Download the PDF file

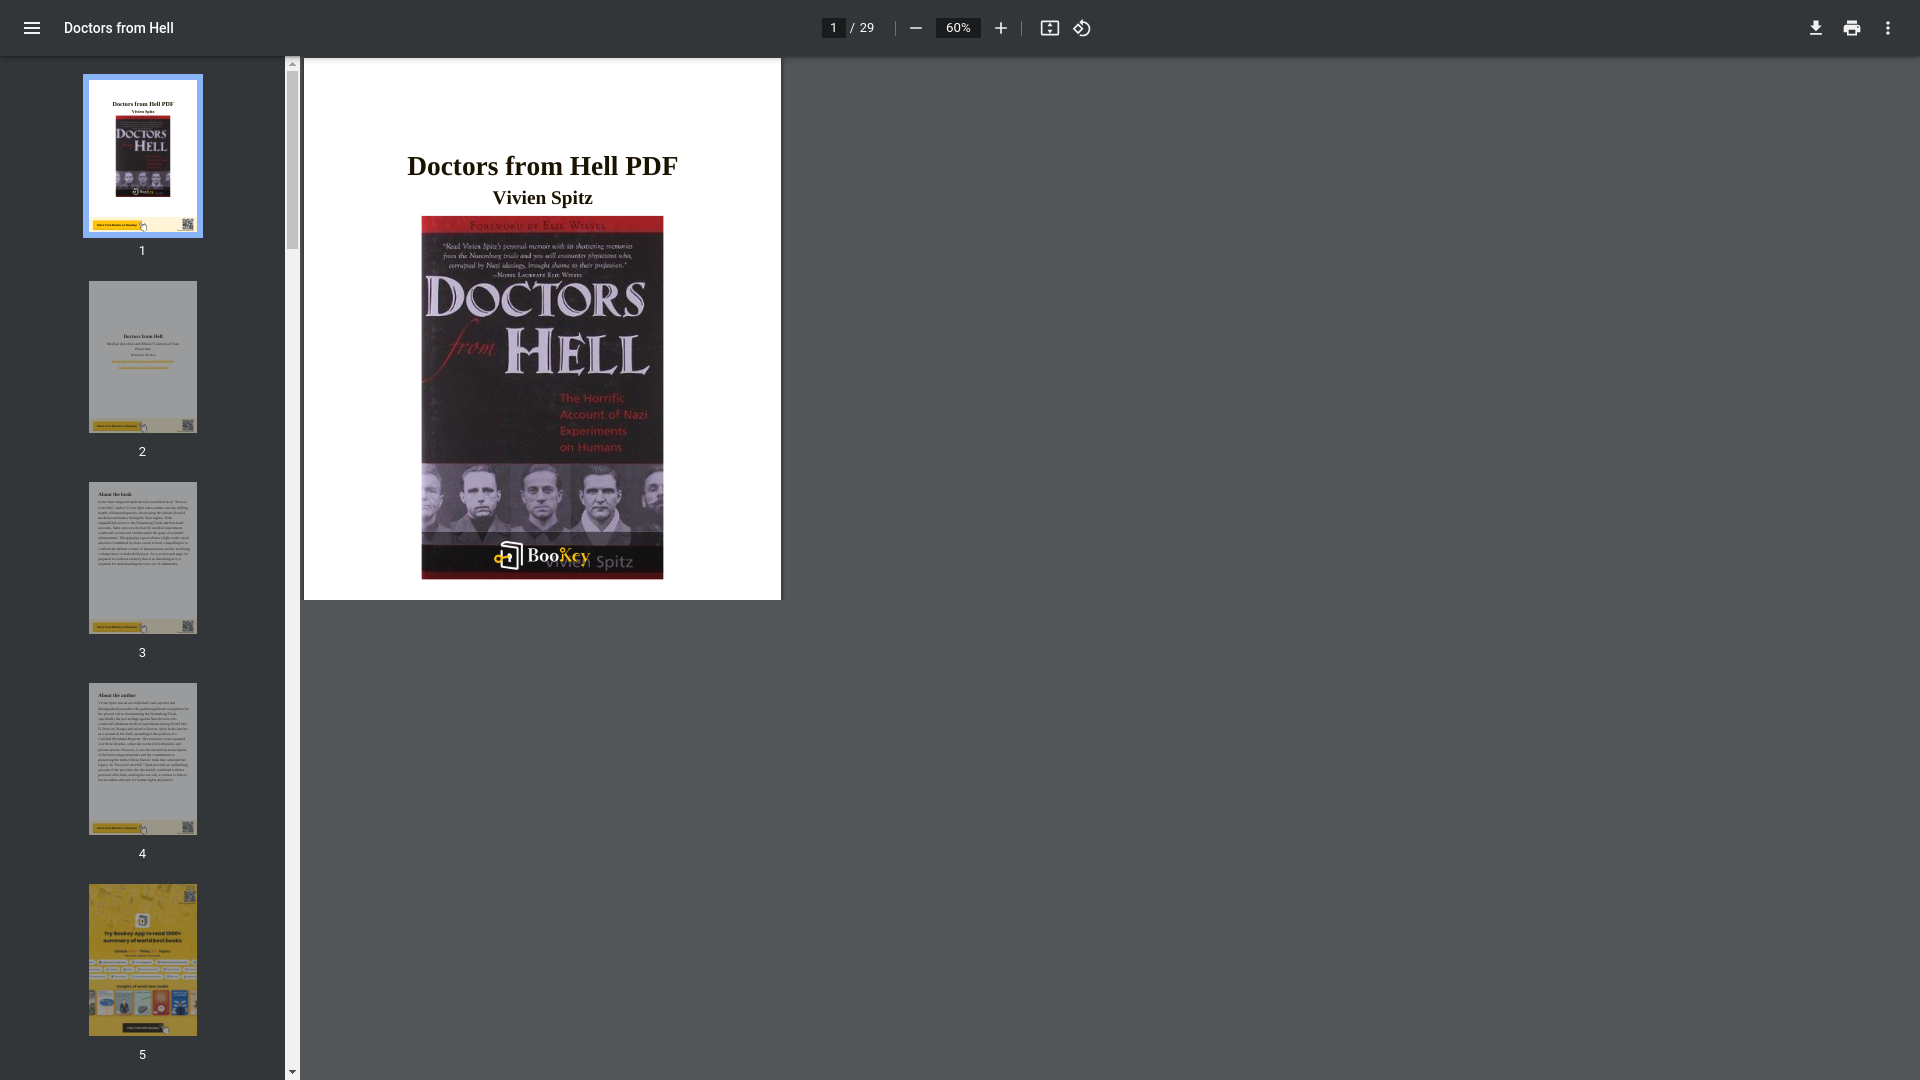click(1815, 28)
